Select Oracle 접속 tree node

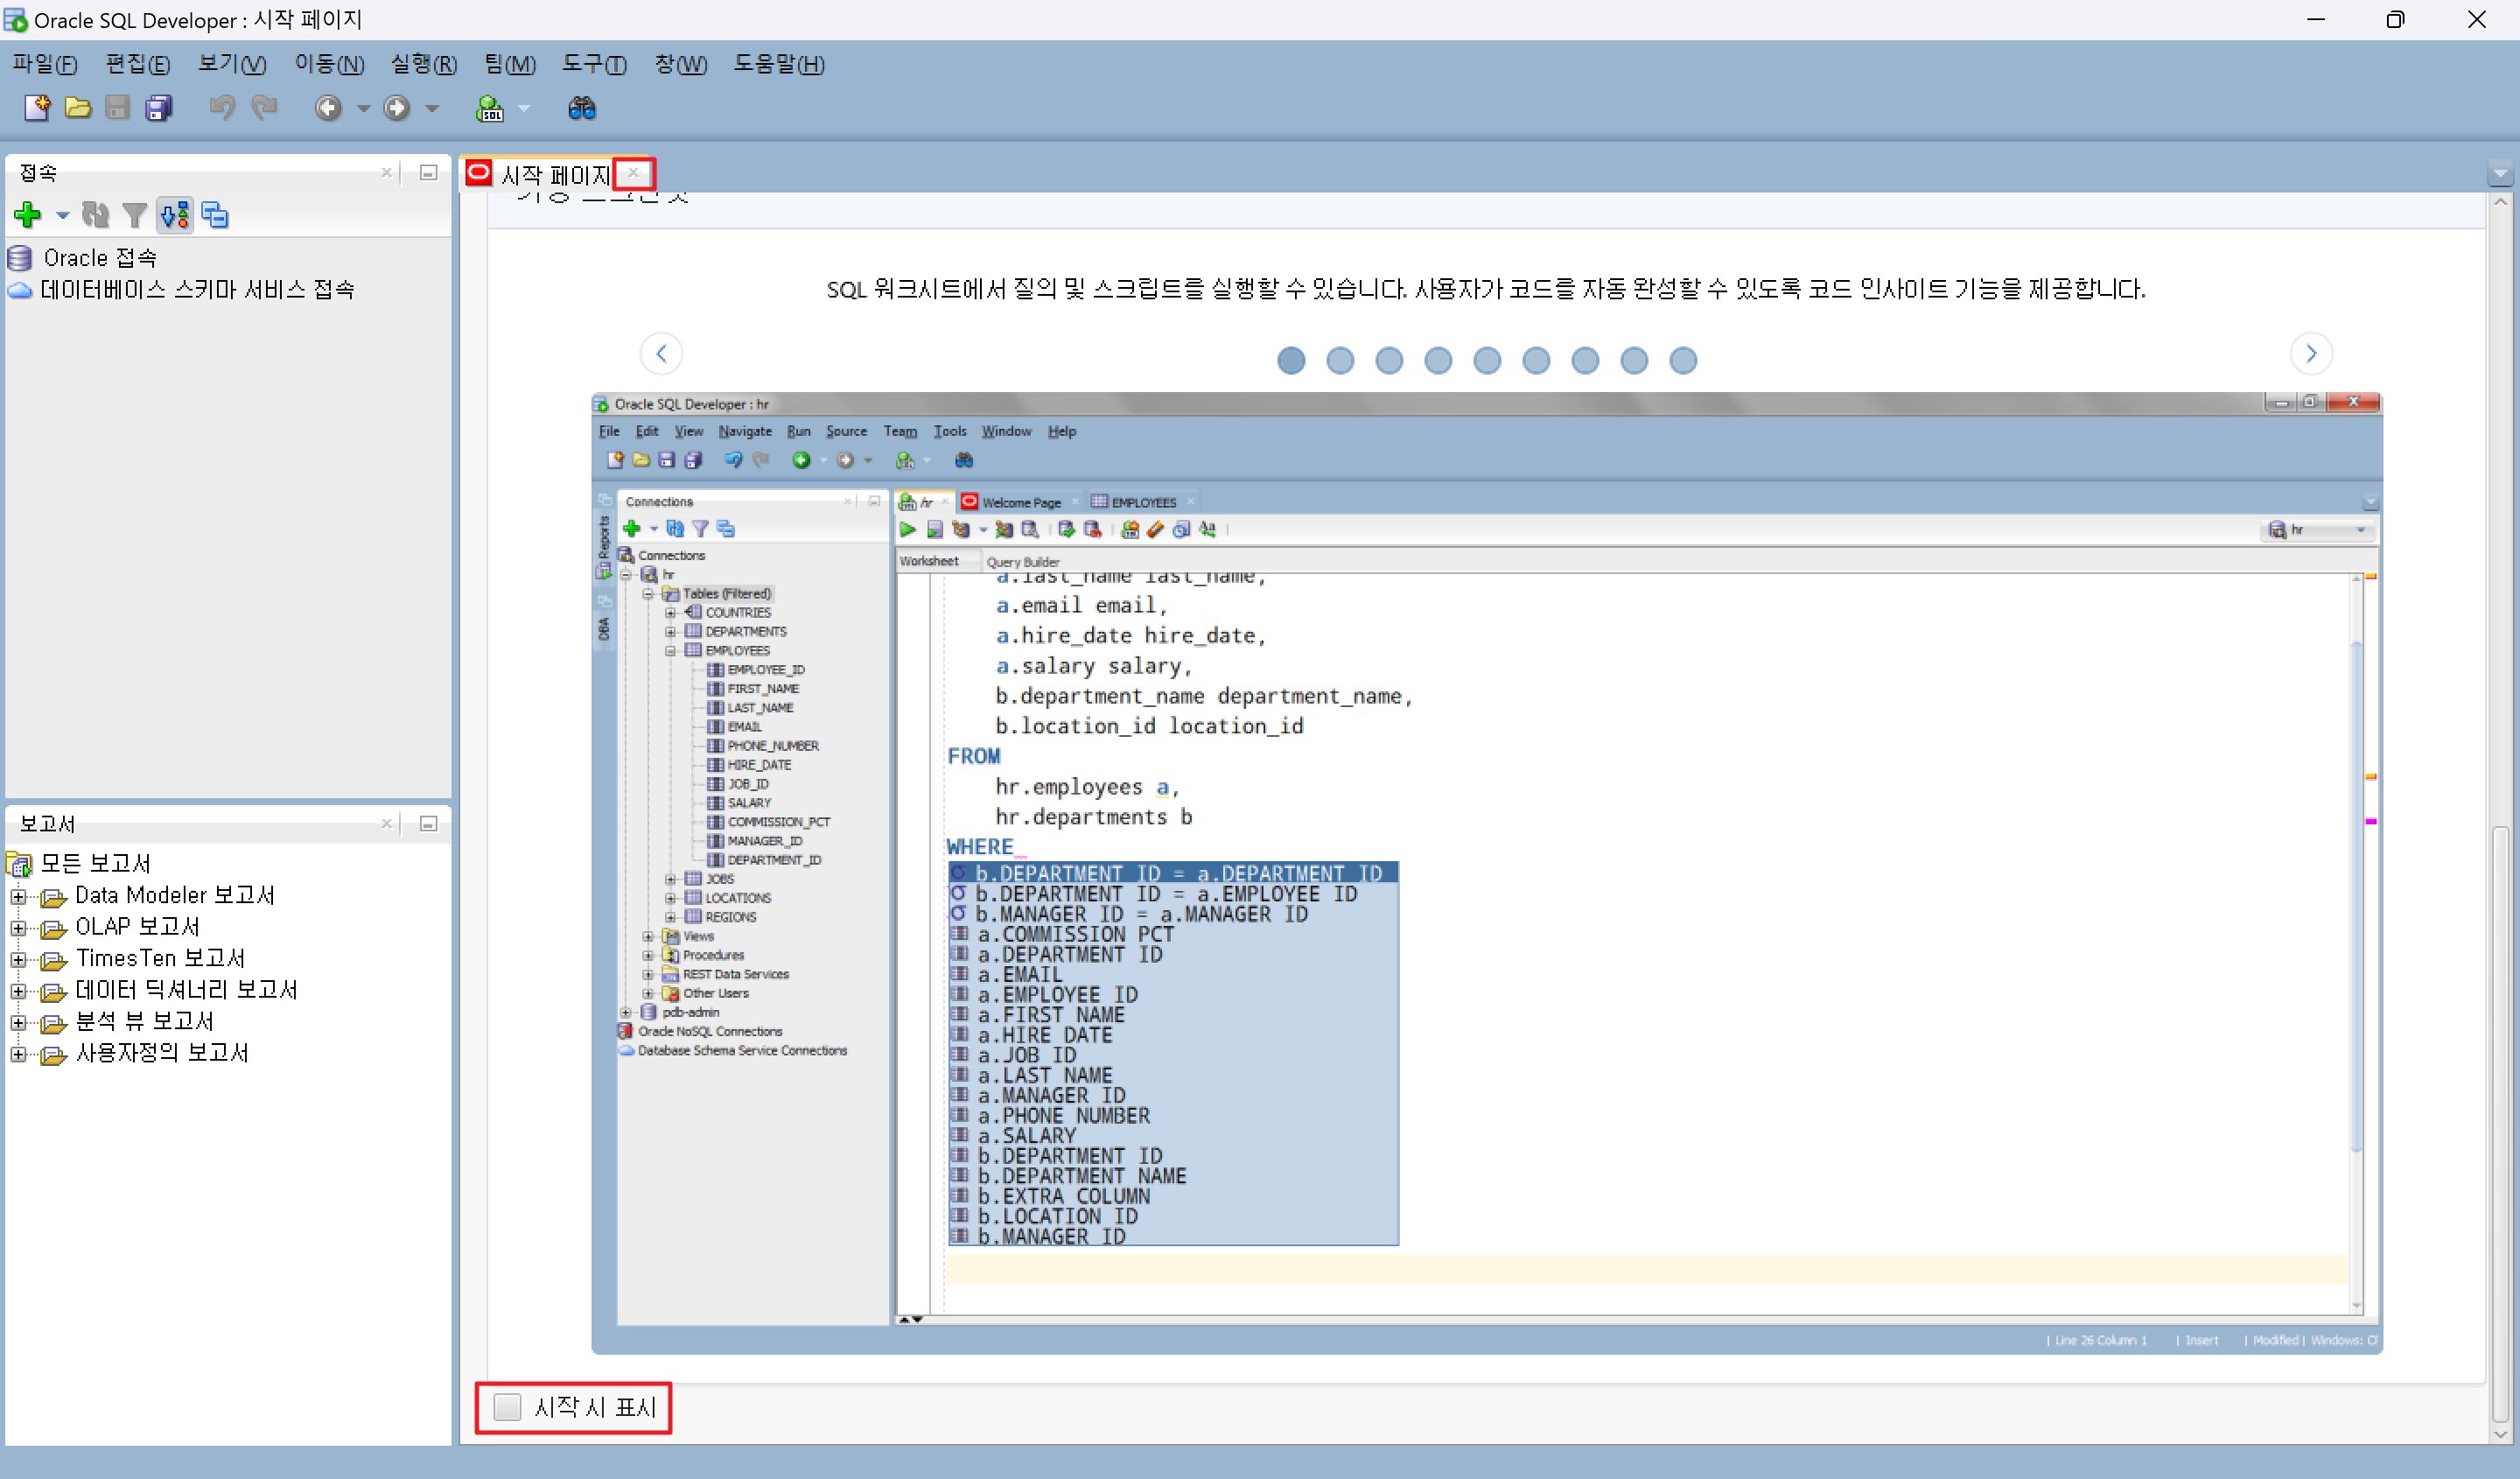(100, 258)
